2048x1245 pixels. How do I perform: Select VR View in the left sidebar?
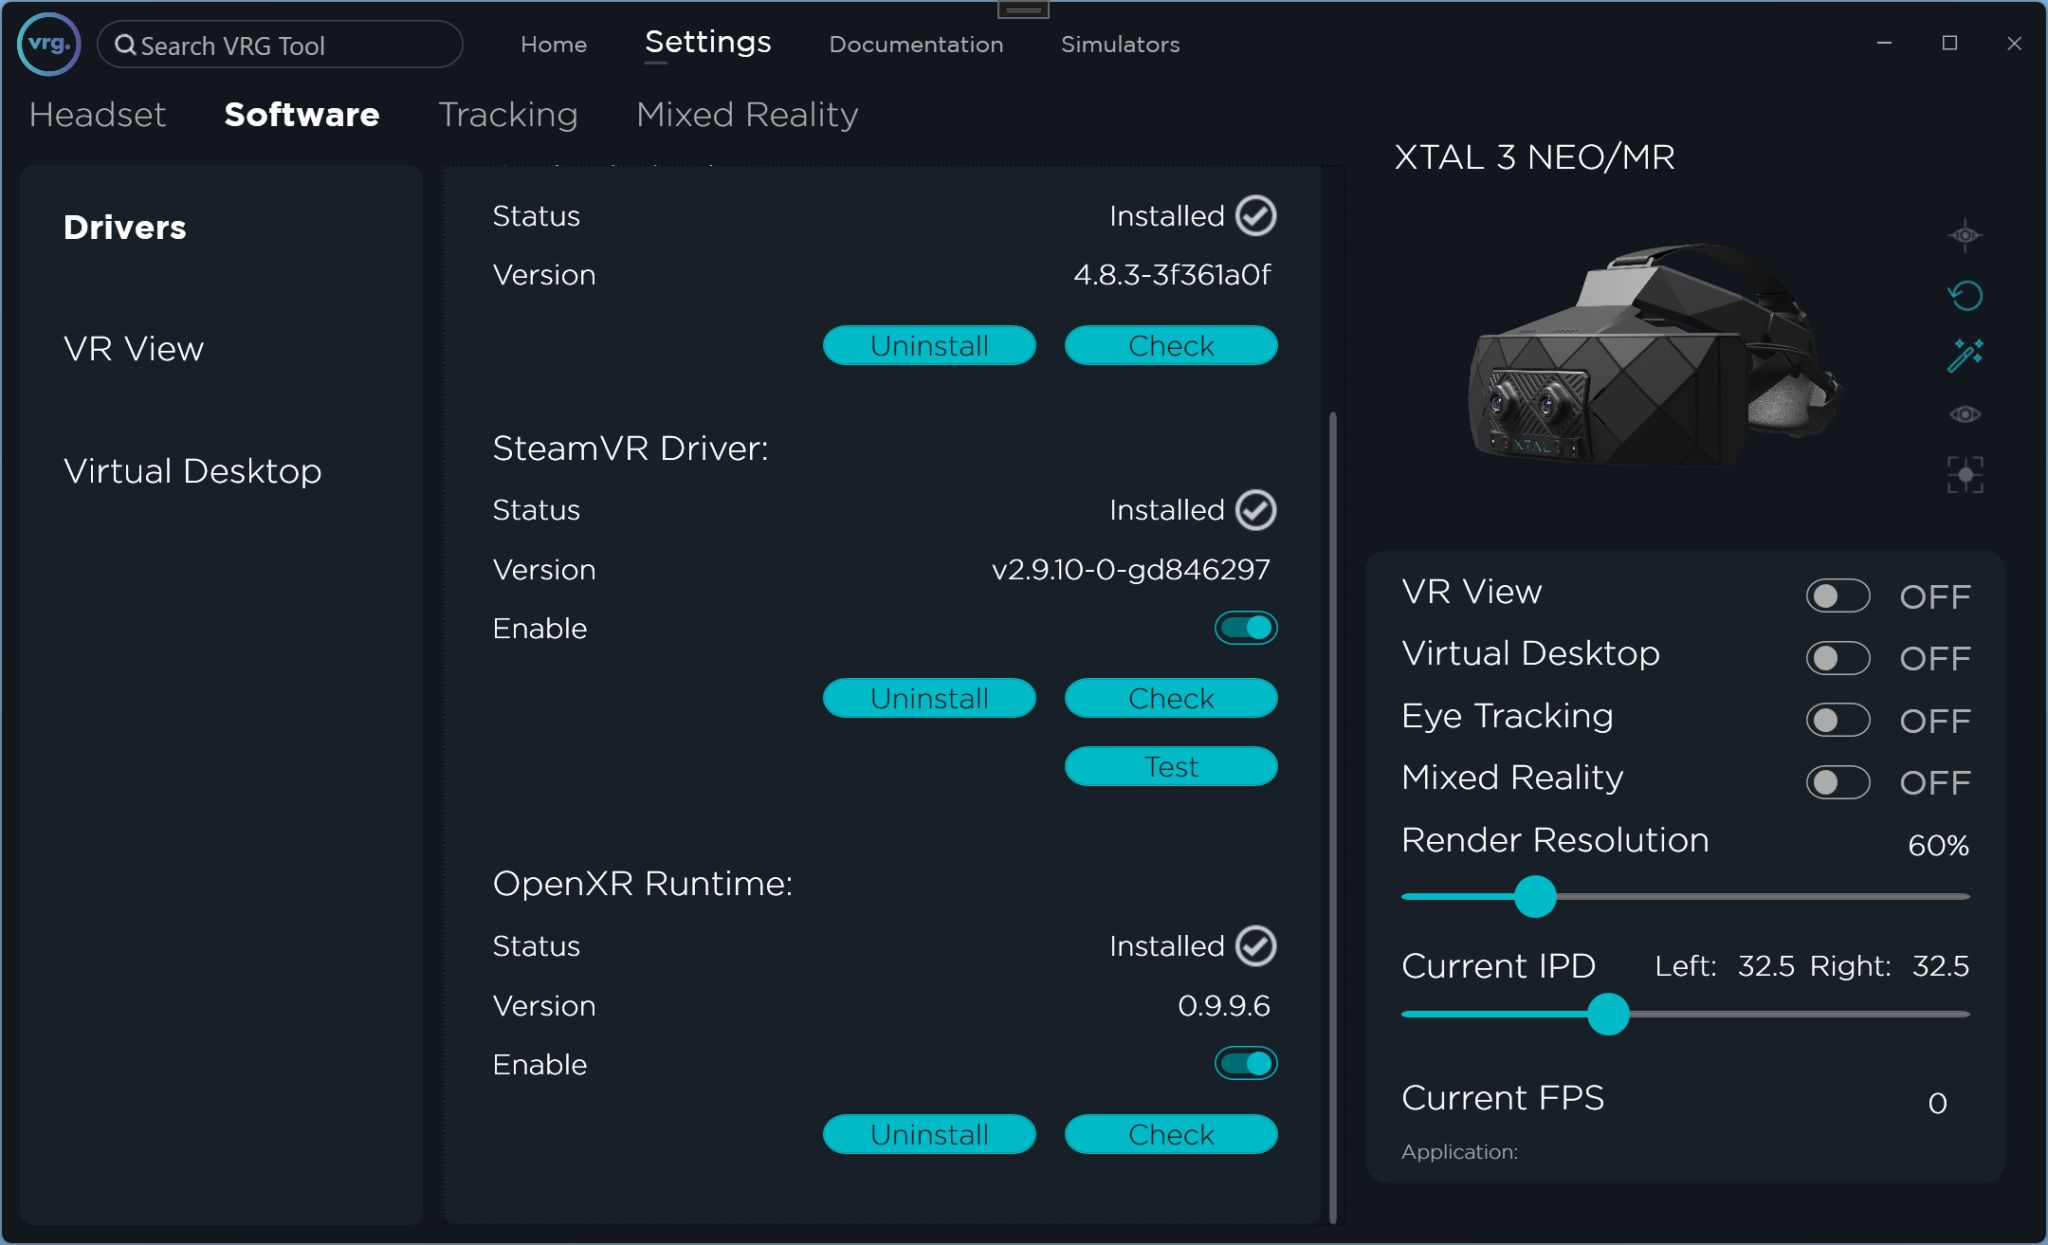(x=133, y=349)
